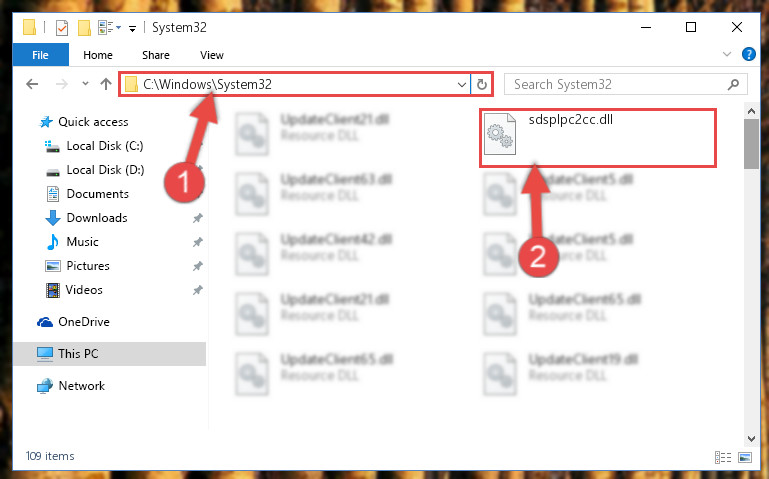Switch to the View tab

click(x=212, y=55)
